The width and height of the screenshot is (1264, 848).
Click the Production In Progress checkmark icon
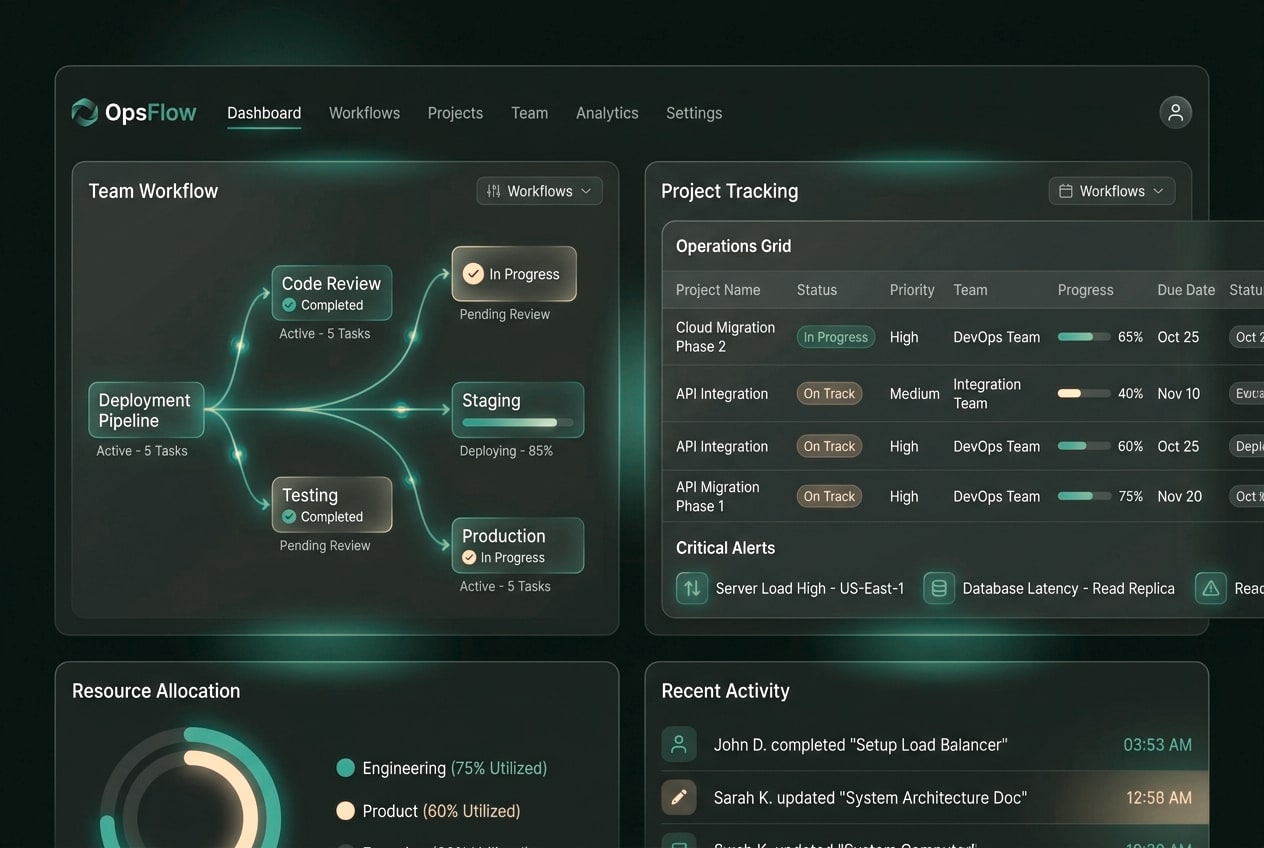pos(469,558)
